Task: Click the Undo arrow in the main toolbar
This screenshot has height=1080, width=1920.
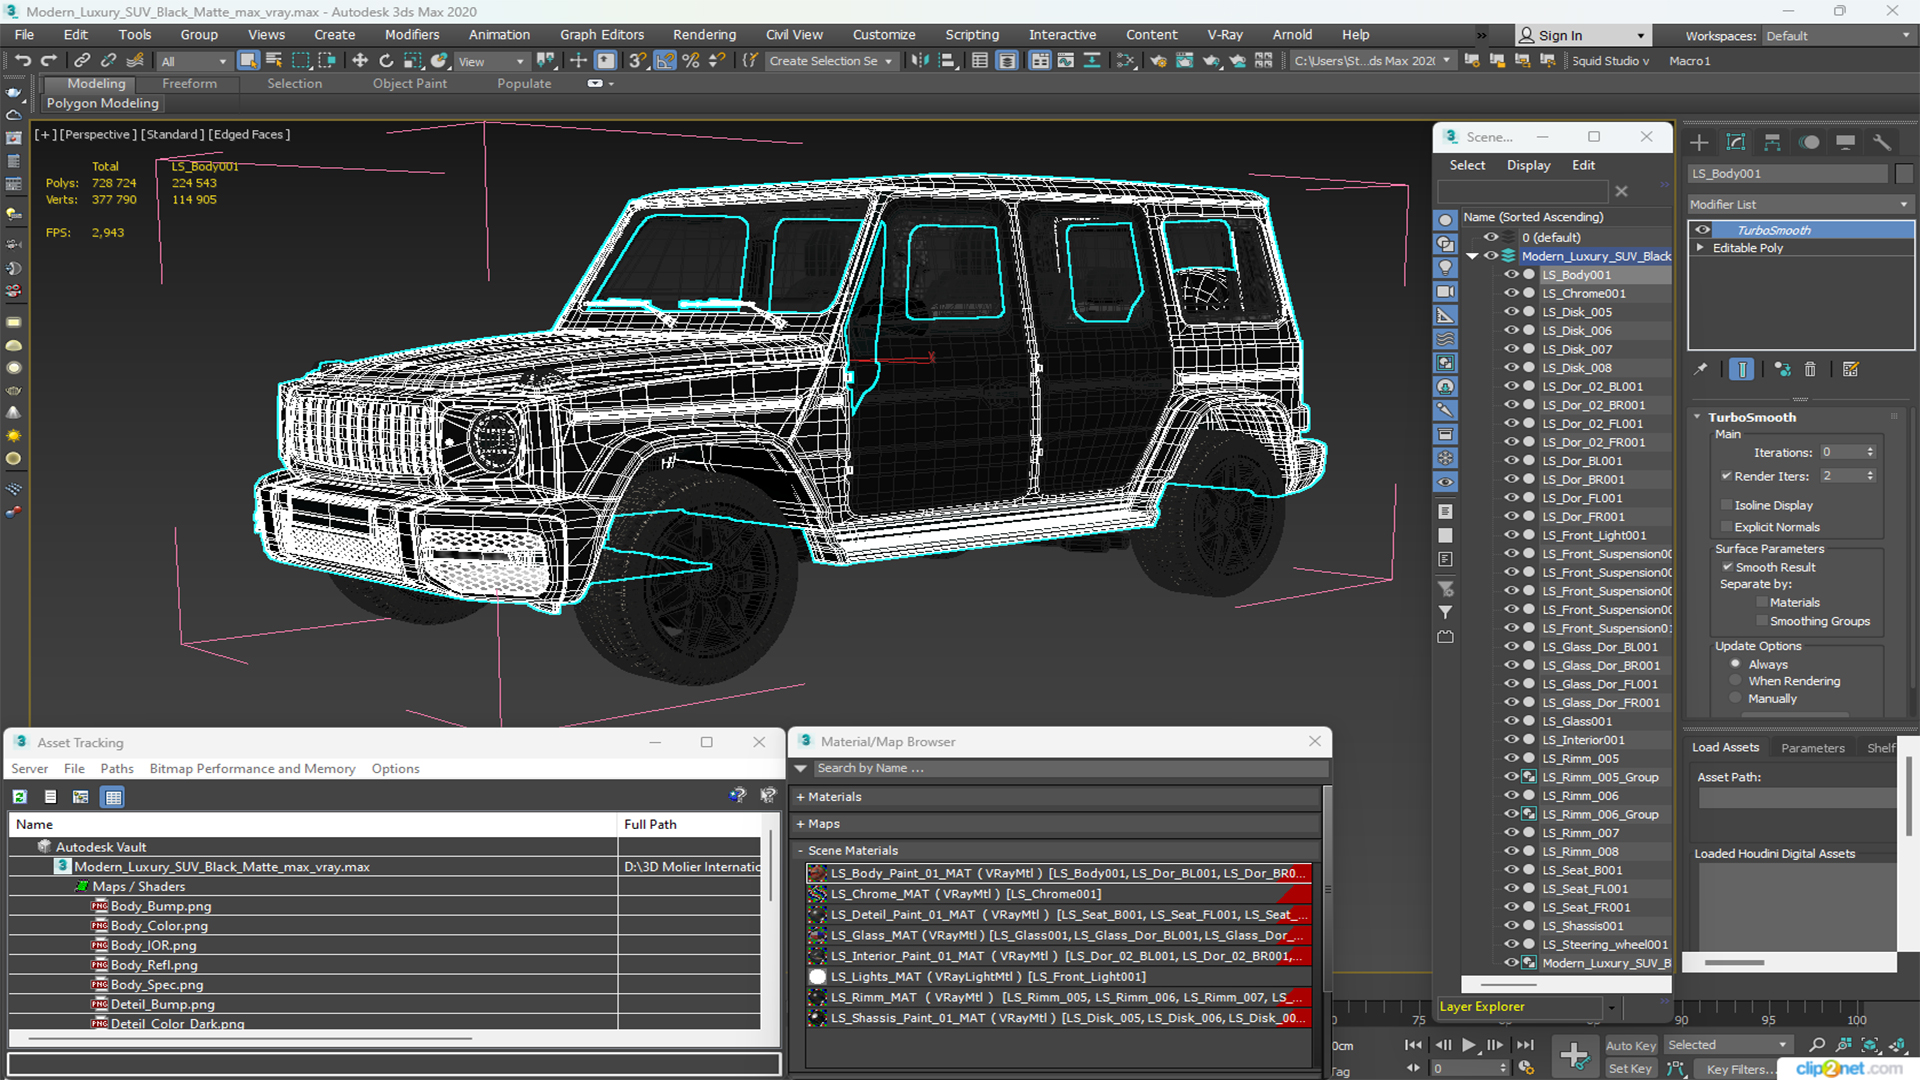Action: point(23,61)
